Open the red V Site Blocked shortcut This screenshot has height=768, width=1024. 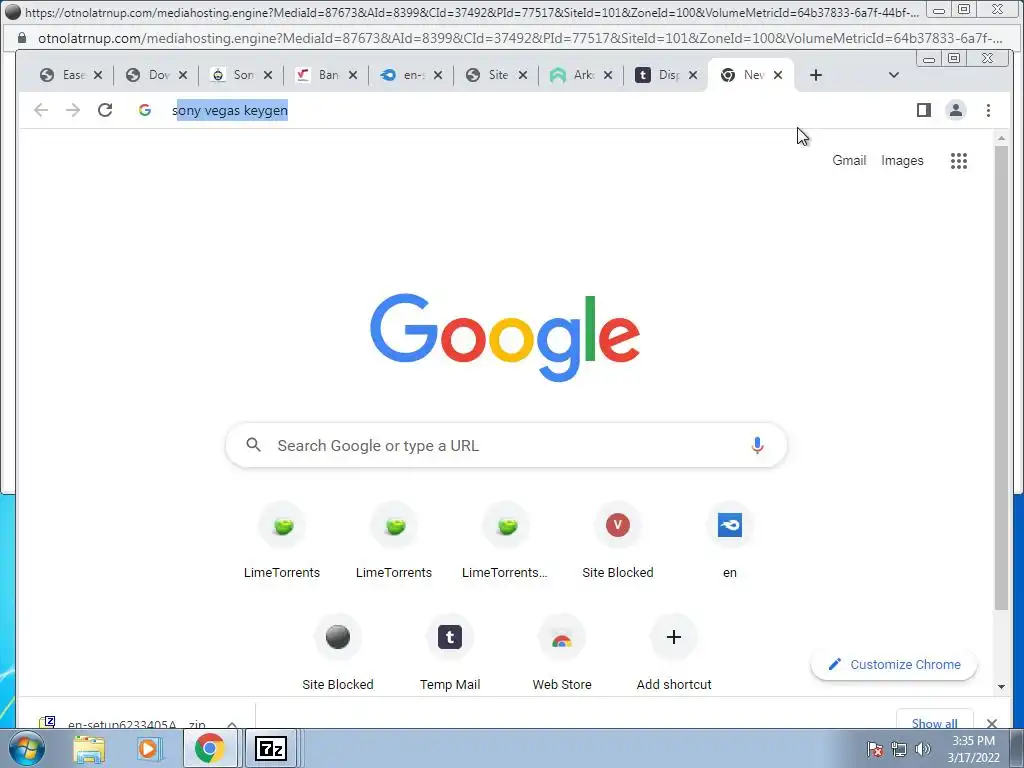(x=618, y=541)
